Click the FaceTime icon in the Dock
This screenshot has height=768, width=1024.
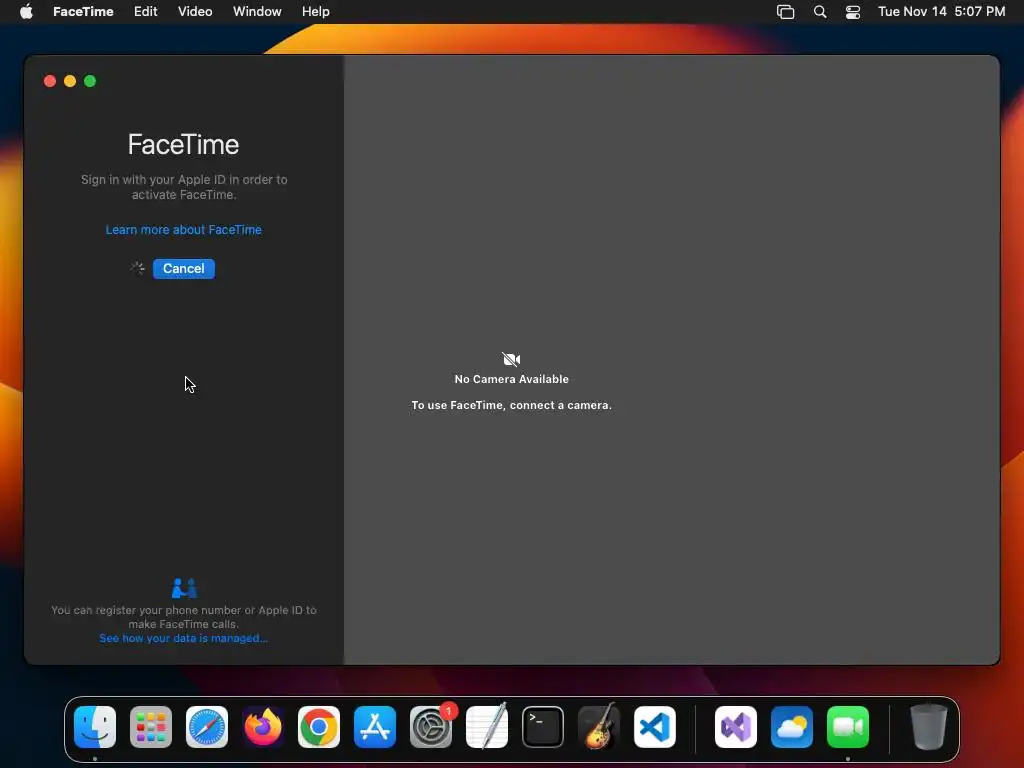point(848,727)
